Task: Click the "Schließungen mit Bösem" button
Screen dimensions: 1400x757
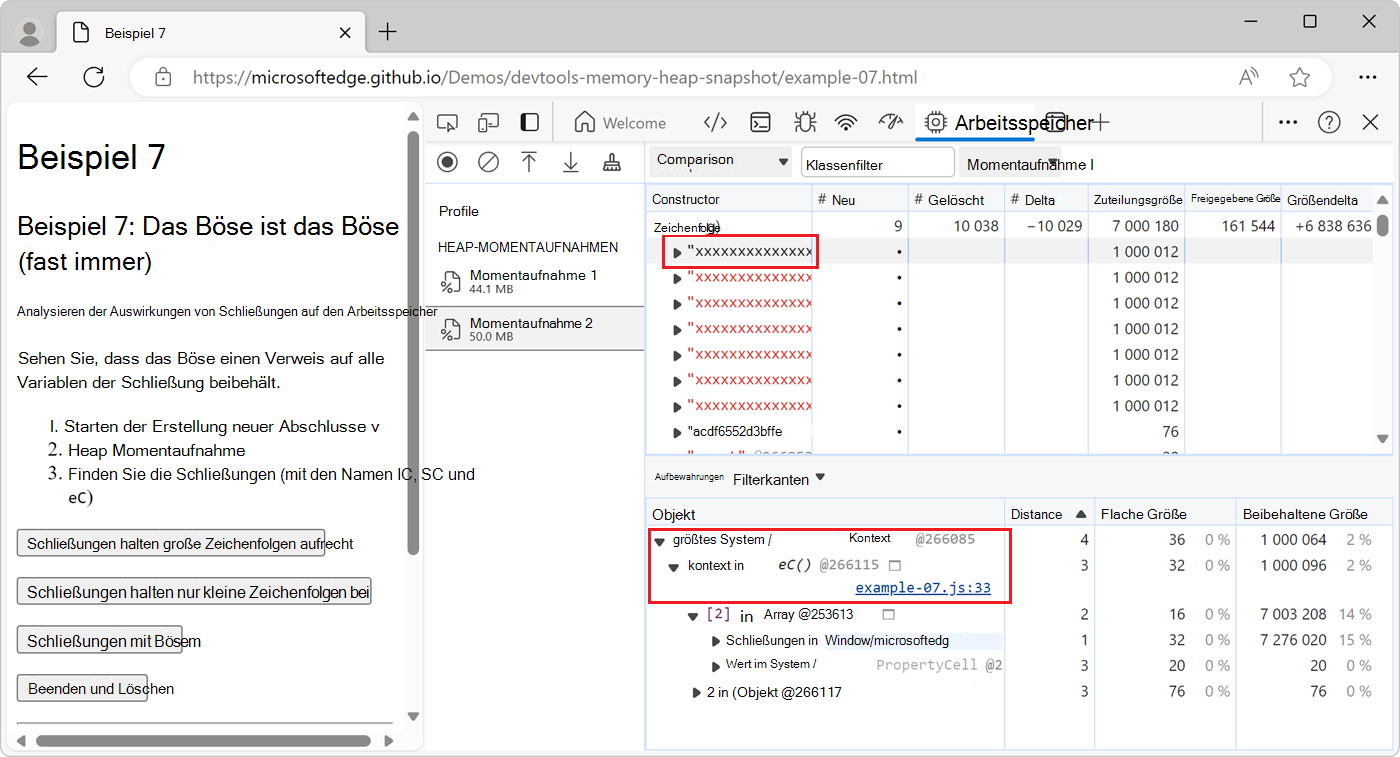Action: (x=99, y=640)
